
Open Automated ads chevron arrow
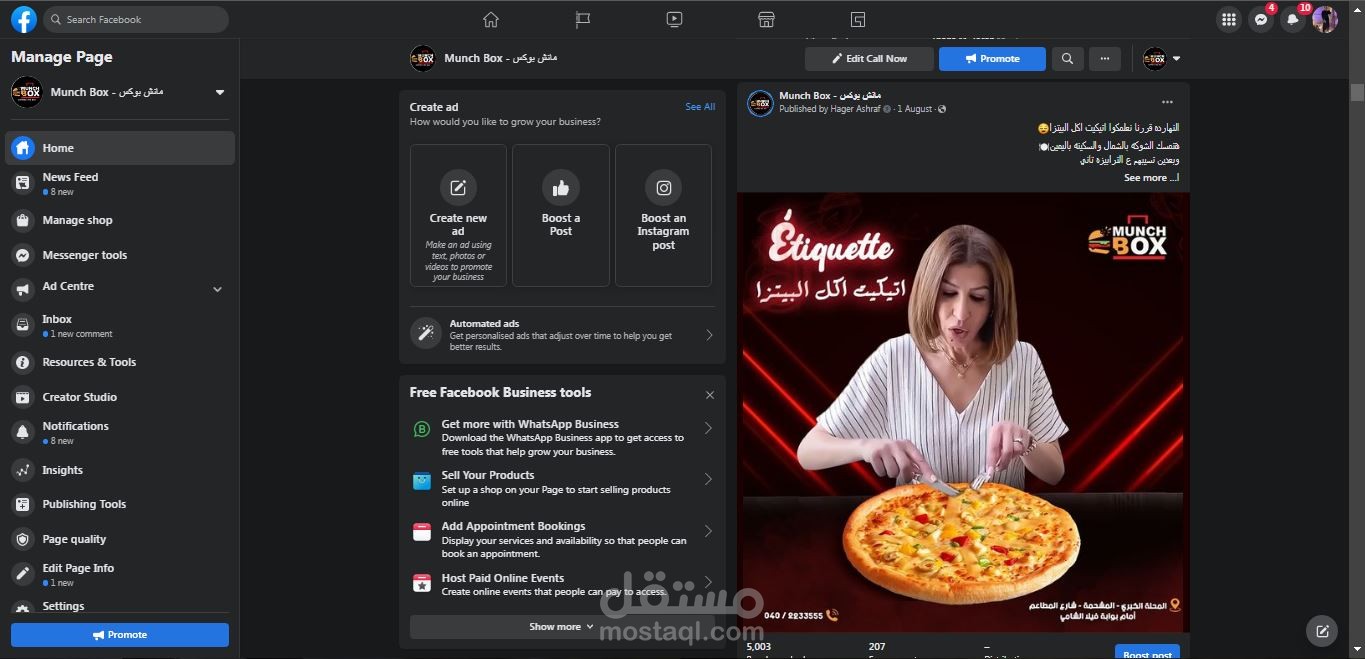[x=709, y=335]
